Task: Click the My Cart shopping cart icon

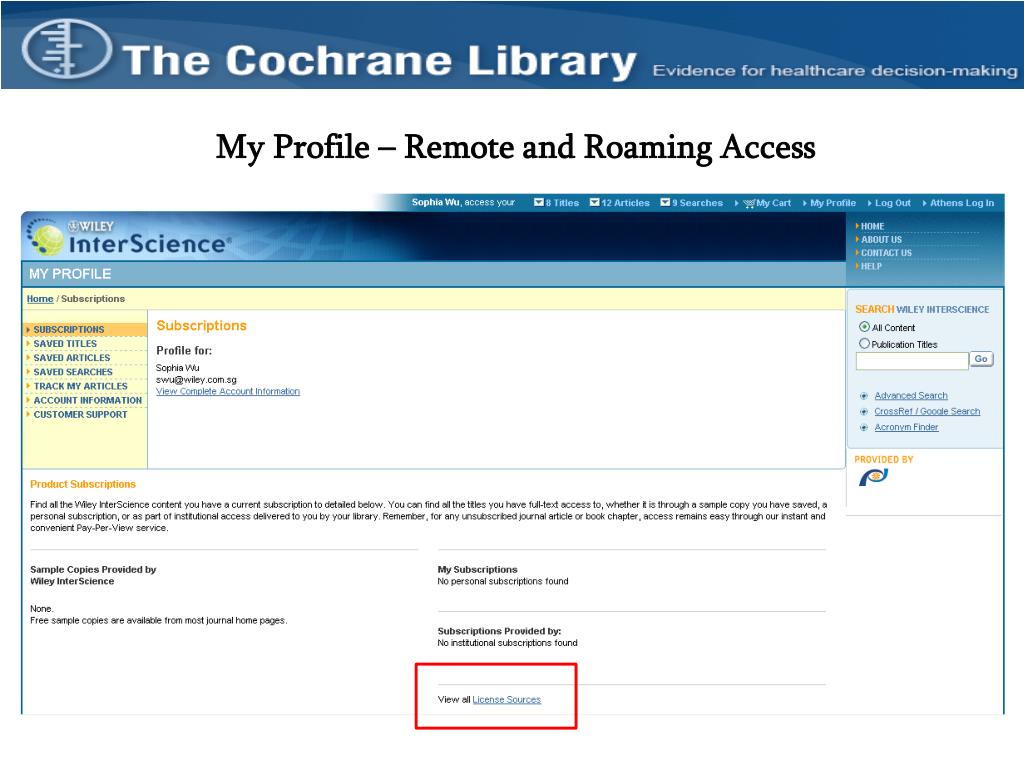Action: 748,203
